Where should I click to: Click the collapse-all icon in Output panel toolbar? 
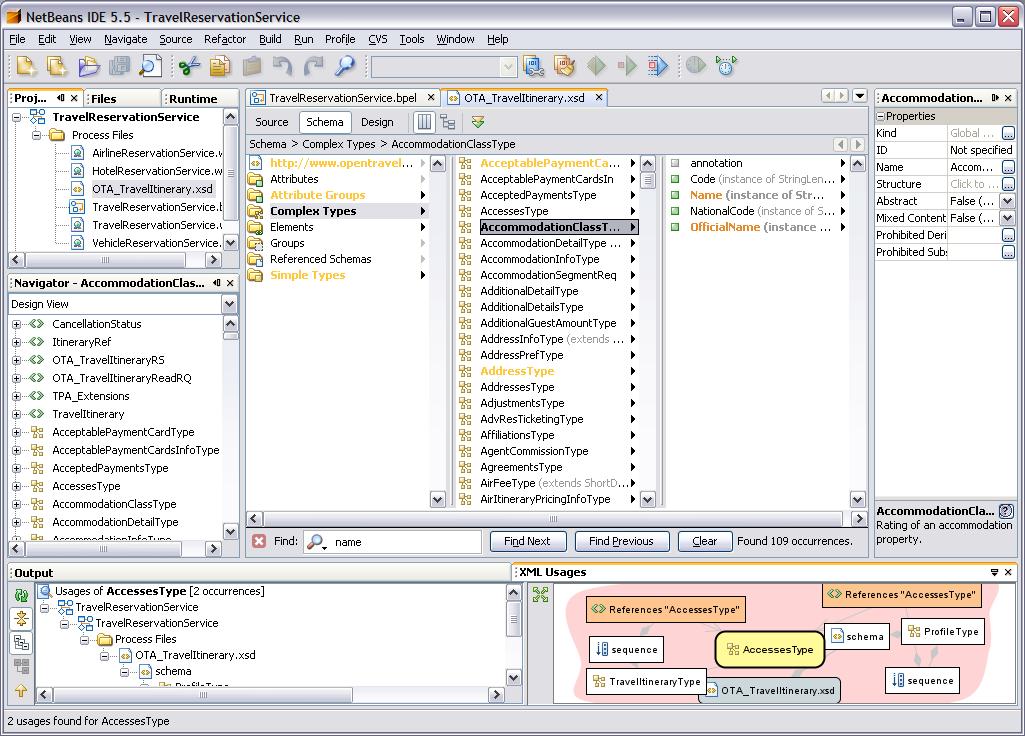[21, 618]
